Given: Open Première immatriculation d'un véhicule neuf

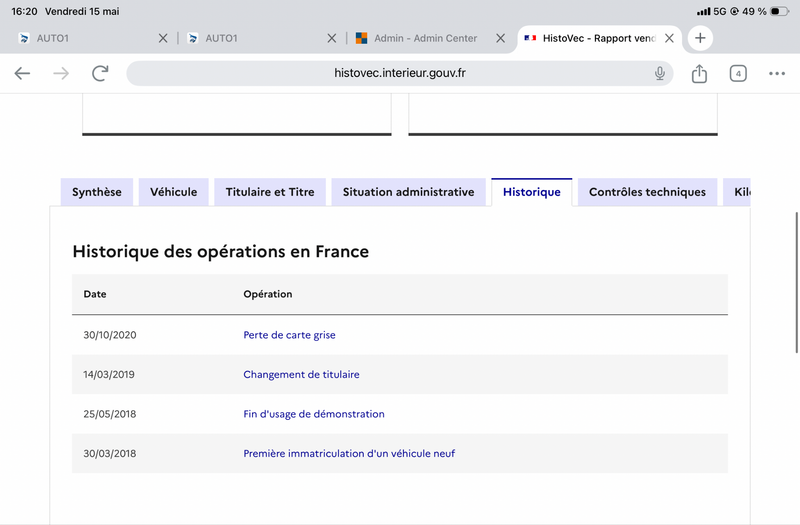Looking at the screenshot, I should point(349,454).
